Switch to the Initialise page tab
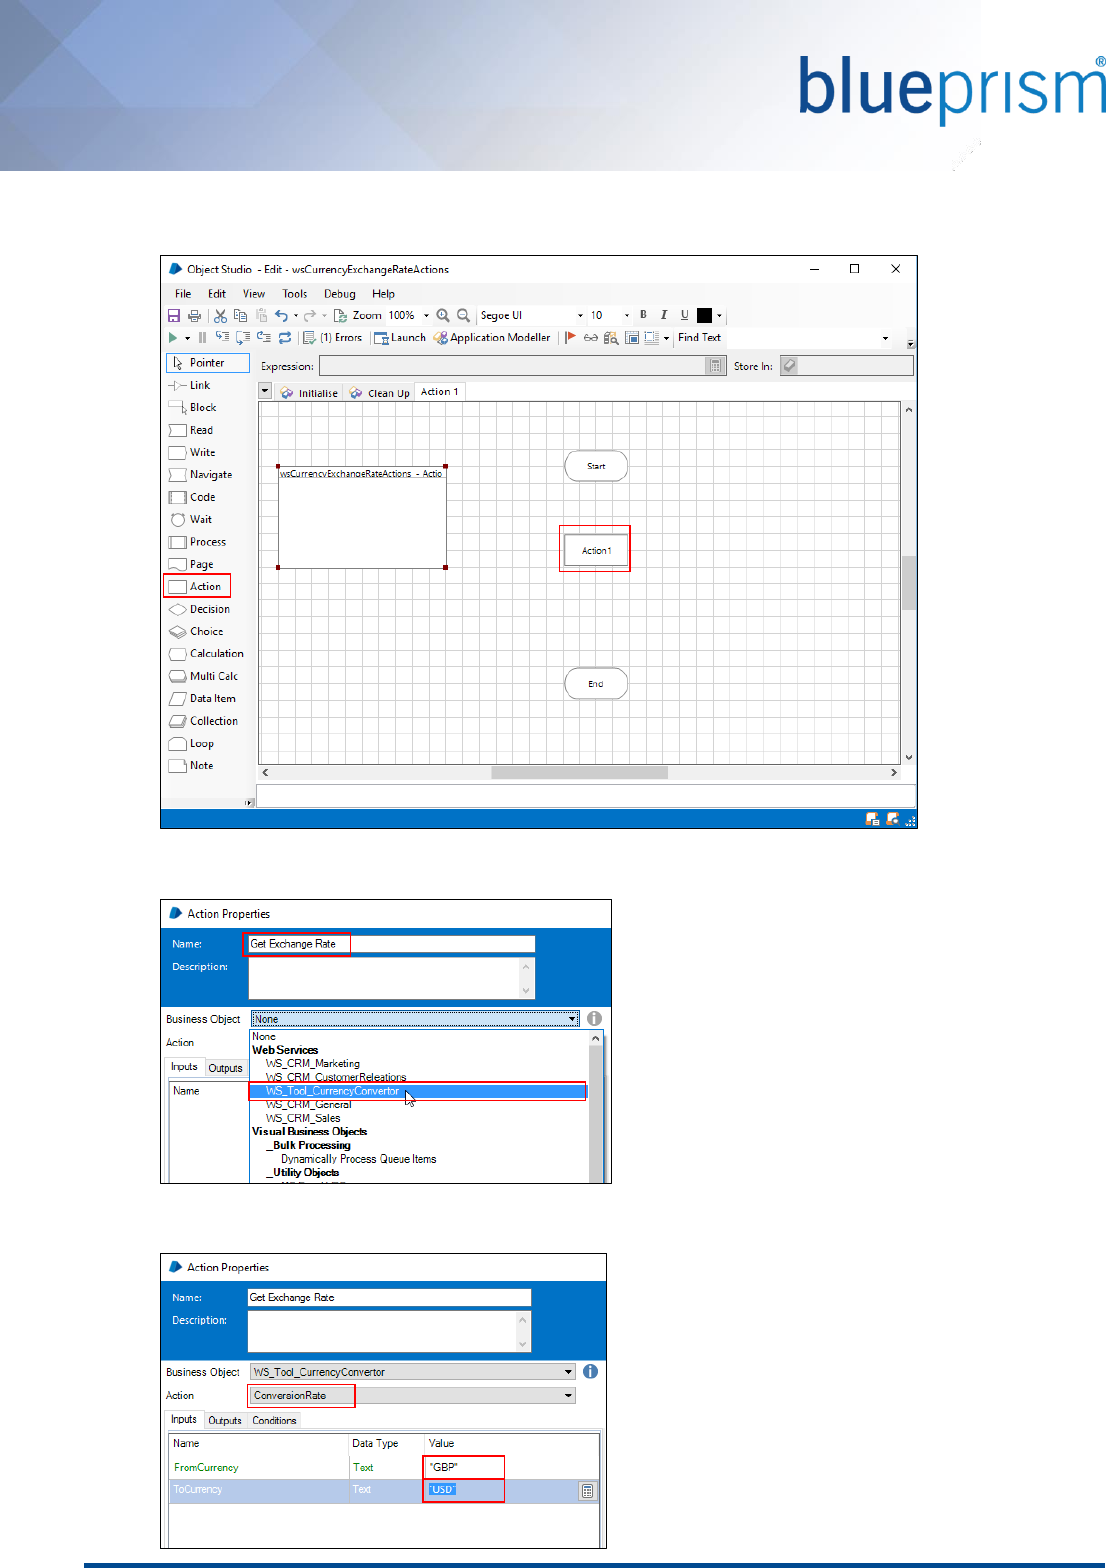 [309, 393]
